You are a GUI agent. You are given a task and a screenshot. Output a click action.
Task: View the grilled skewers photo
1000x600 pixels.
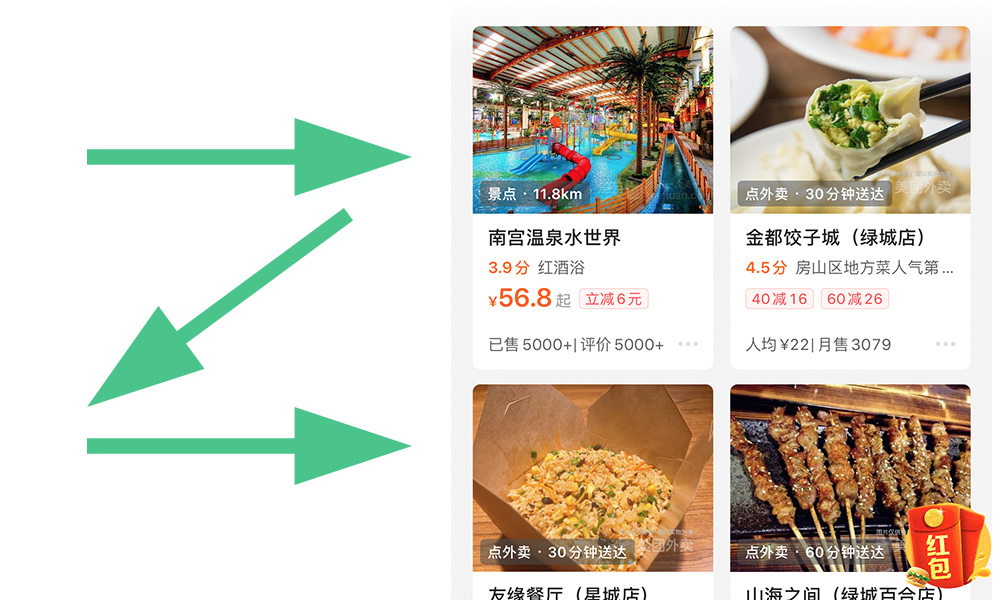[x=850, y=478]
